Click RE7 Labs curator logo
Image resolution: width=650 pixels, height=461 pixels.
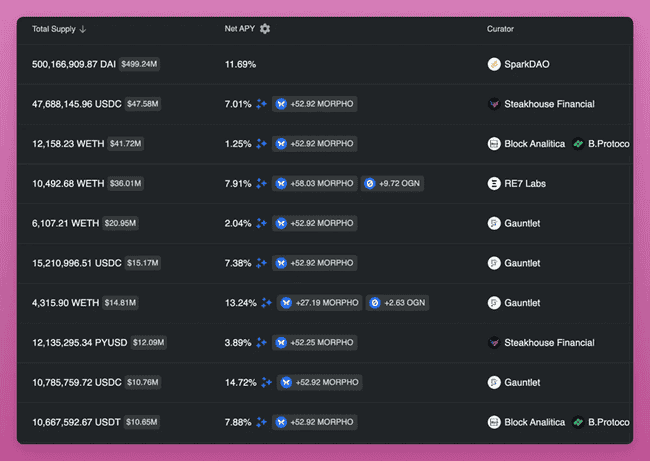[494, 183]
